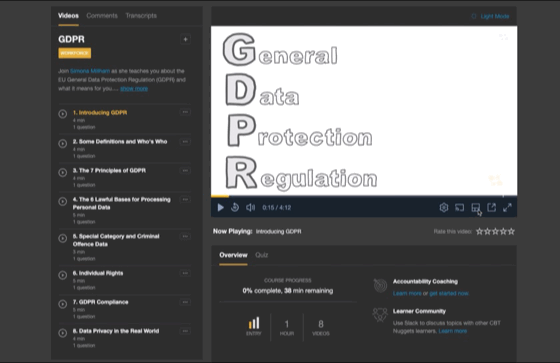This screenshot has width=560, height=363.
Task: Mute the video volume icon
Action: pos(250,208)
